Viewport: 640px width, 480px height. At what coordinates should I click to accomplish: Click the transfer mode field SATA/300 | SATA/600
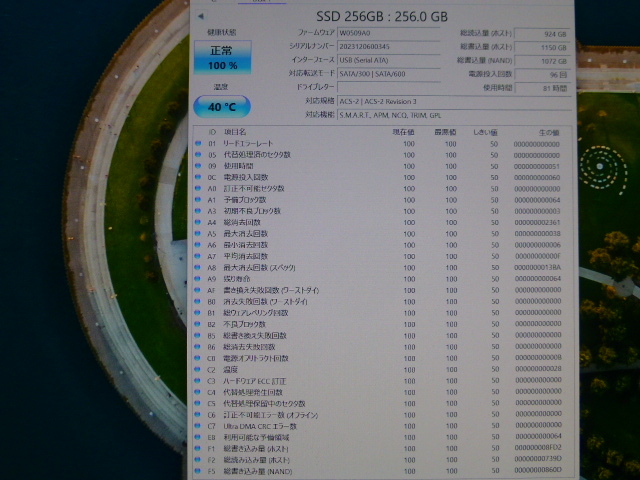(x=389, y=74)
